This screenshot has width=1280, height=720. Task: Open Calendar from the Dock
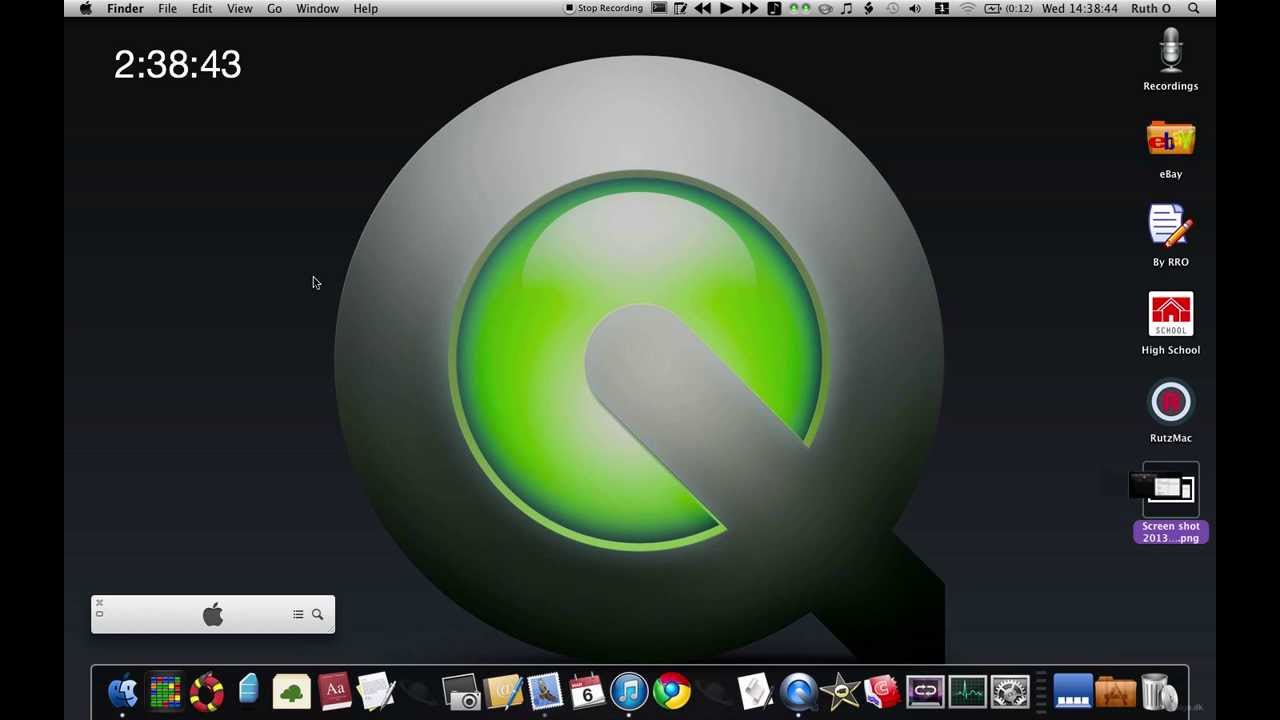tap(588, 692)
